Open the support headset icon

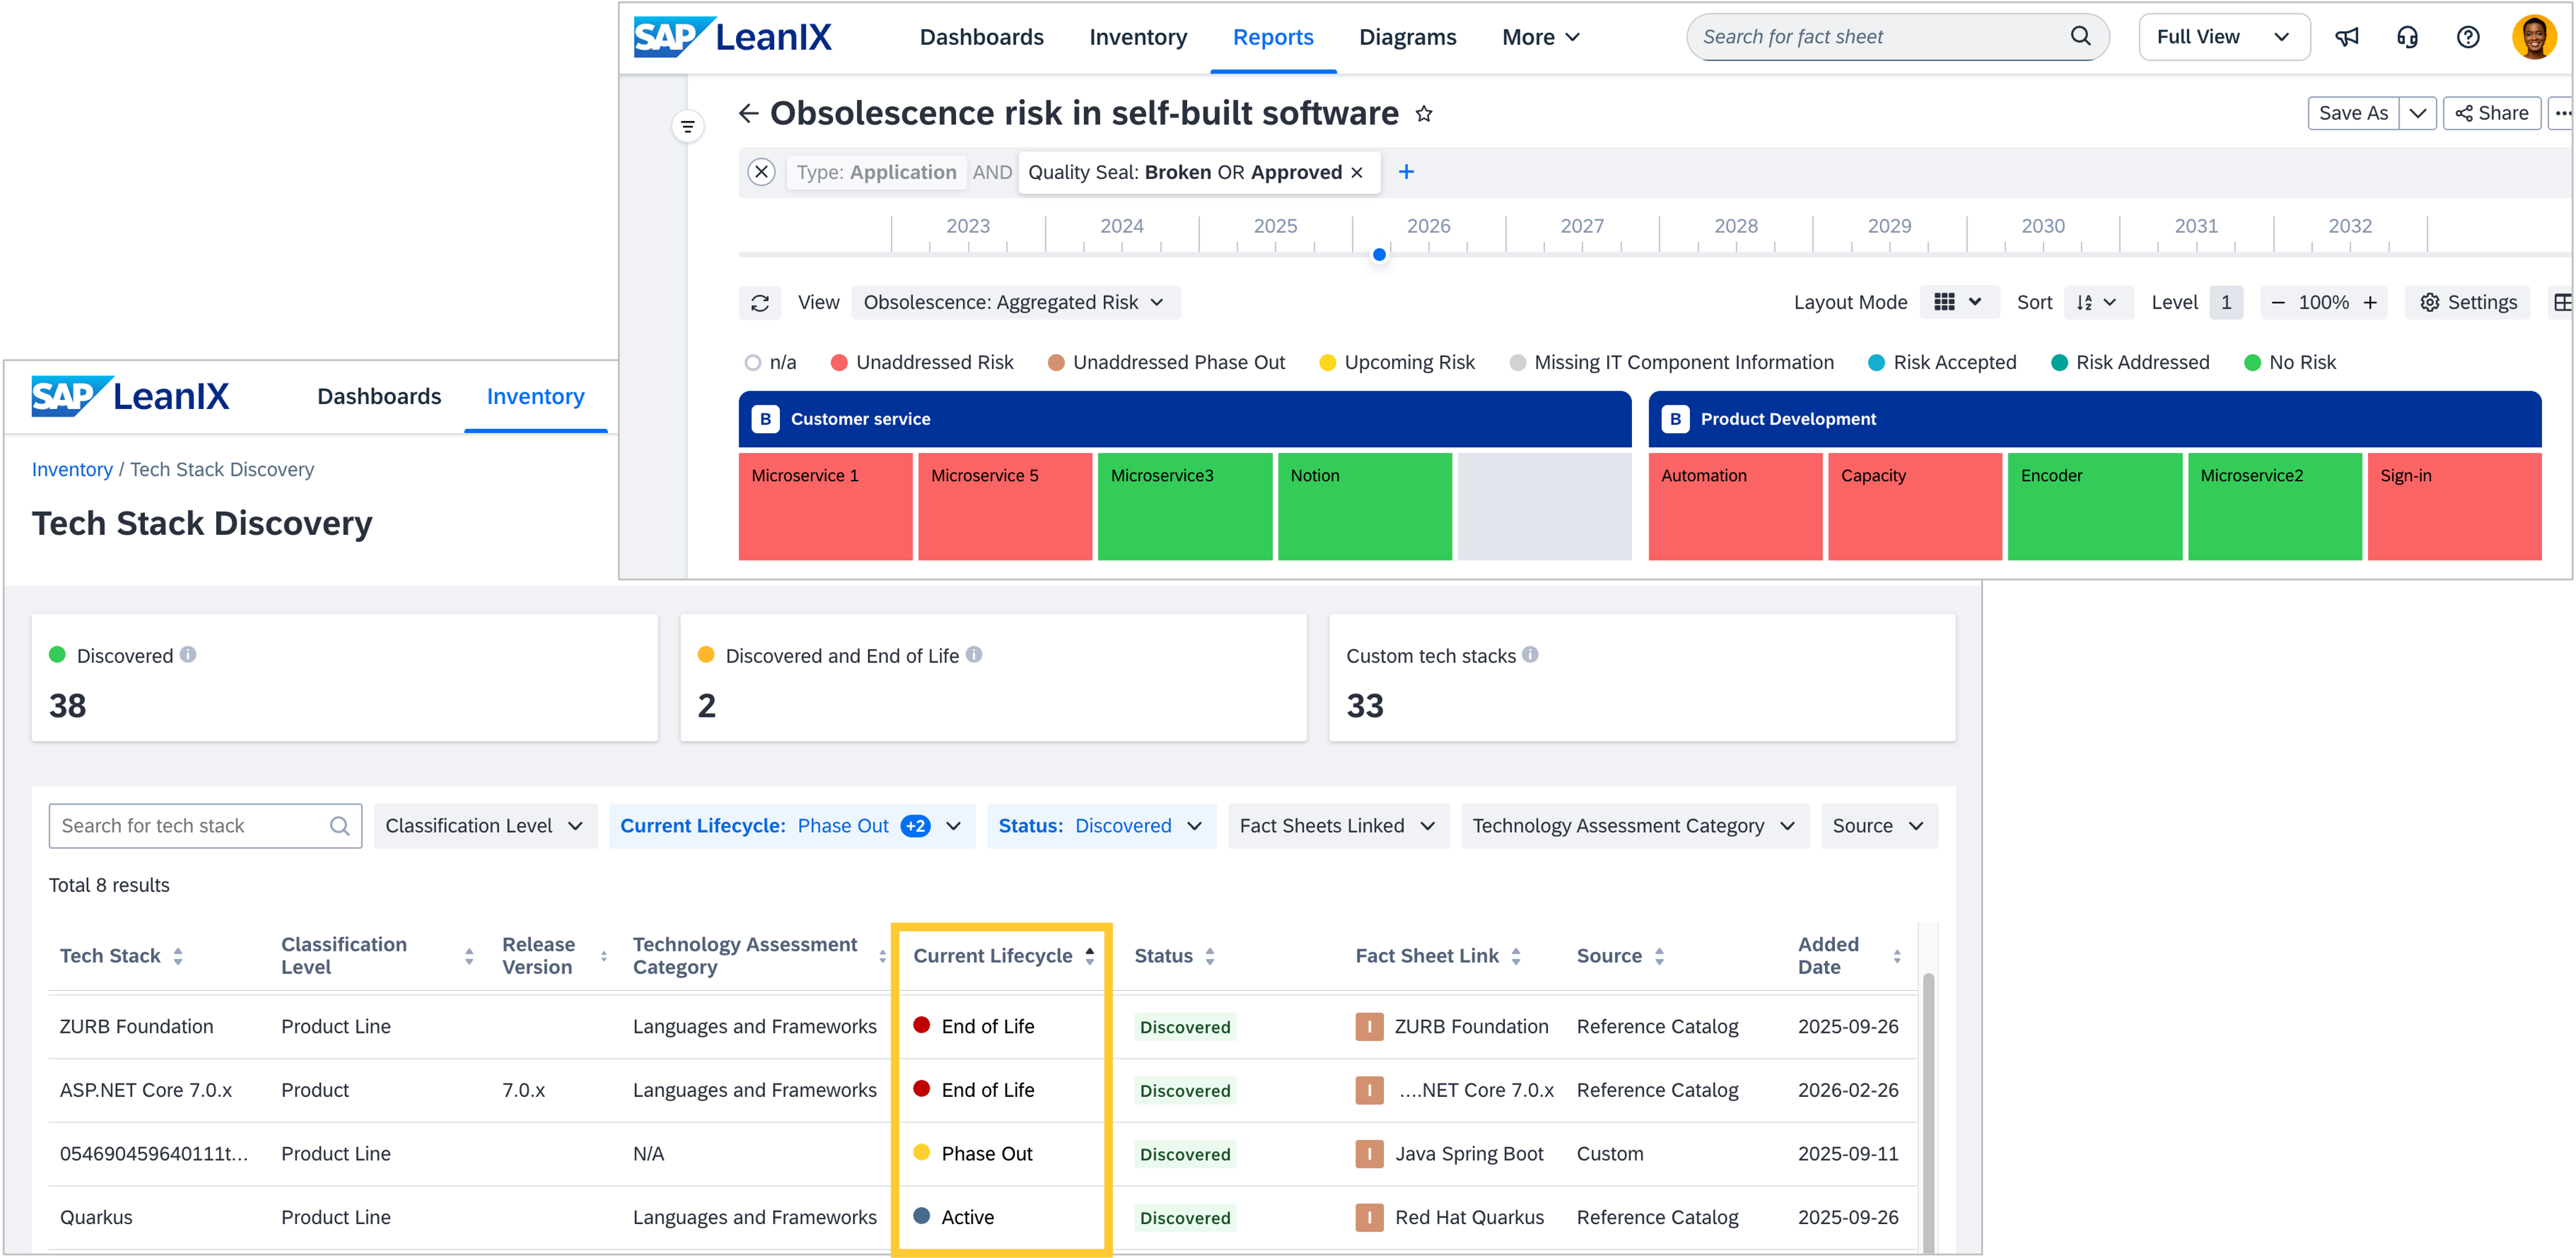click(2407, 37)
